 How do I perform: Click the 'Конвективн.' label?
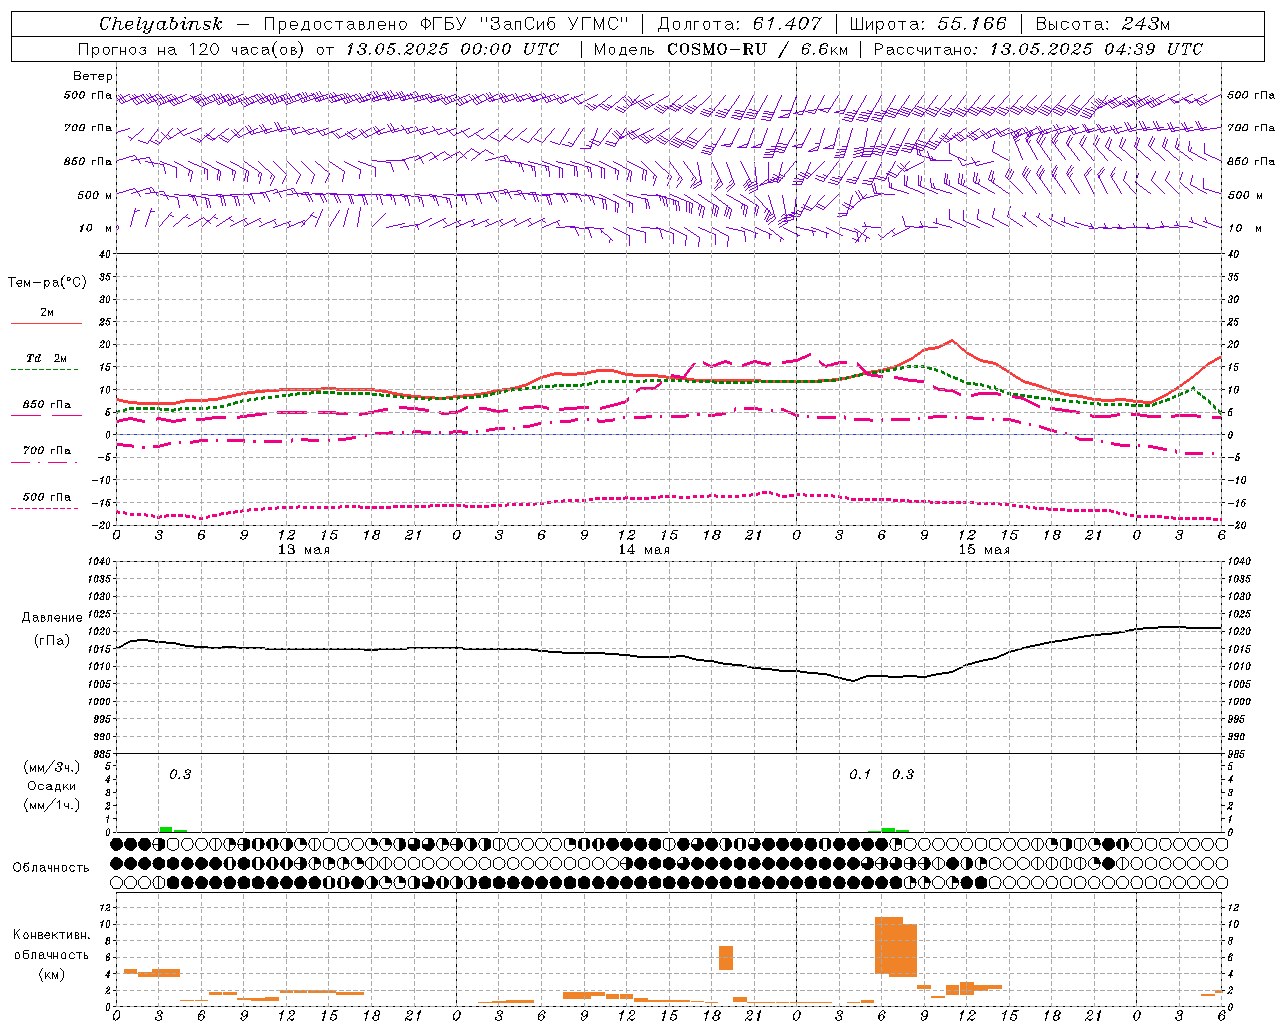[x=52, y=934]
